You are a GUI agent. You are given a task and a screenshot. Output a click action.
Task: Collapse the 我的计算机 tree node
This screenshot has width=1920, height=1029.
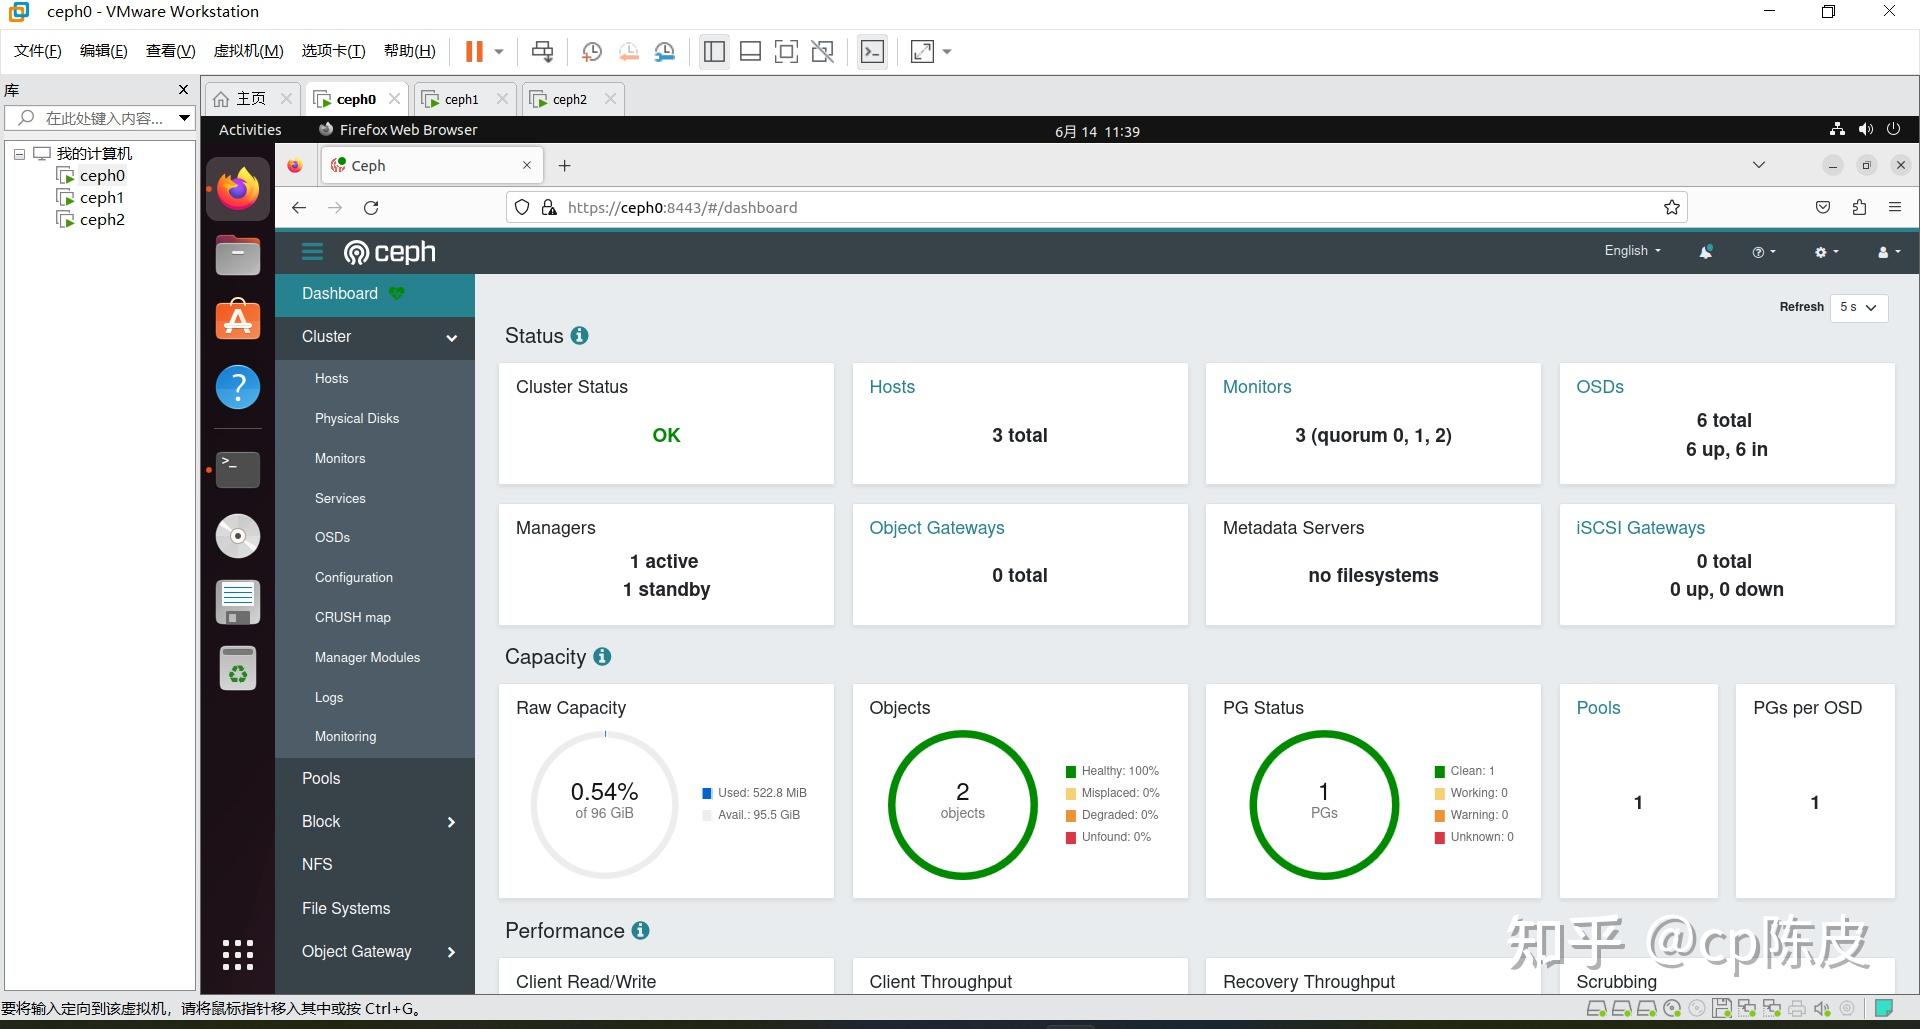point(19,154)
